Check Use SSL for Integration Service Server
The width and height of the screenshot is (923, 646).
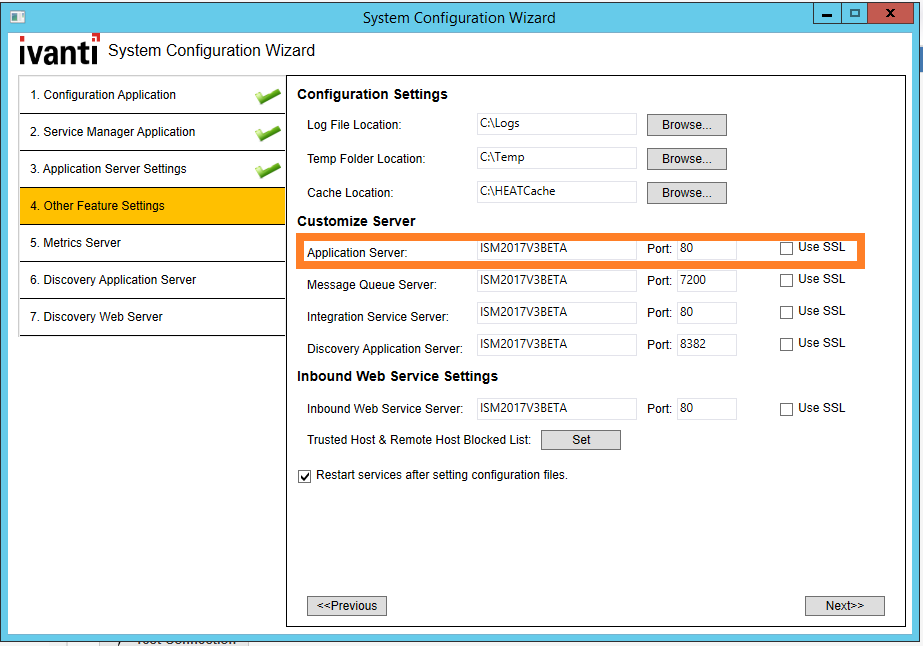pyautogui.click(x=787, y=312)
